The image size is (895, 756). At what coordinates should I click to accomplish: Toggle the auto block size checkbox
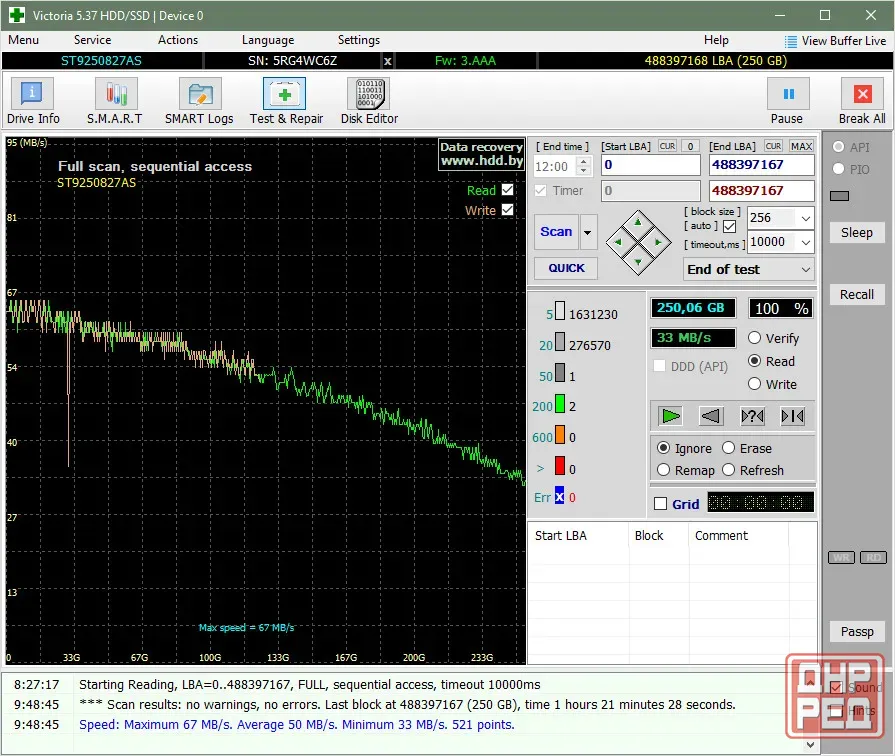point(729,227)
